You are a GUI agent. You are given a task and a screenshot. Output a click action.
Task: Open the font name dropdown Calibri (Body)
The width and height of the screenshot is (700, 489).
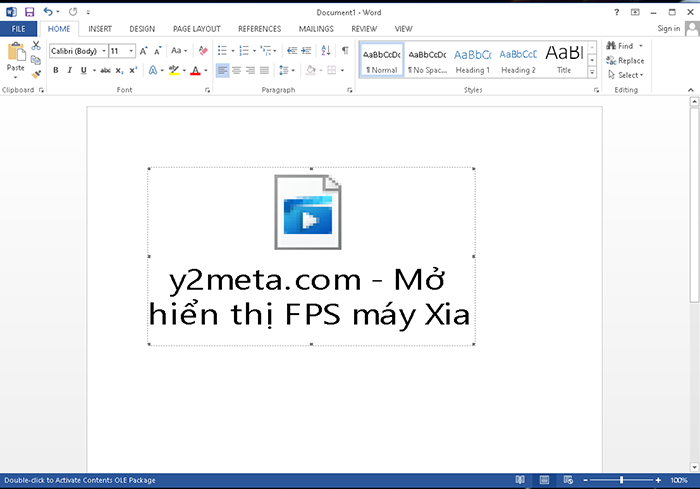pyautogui.click(x=104, y=51)
